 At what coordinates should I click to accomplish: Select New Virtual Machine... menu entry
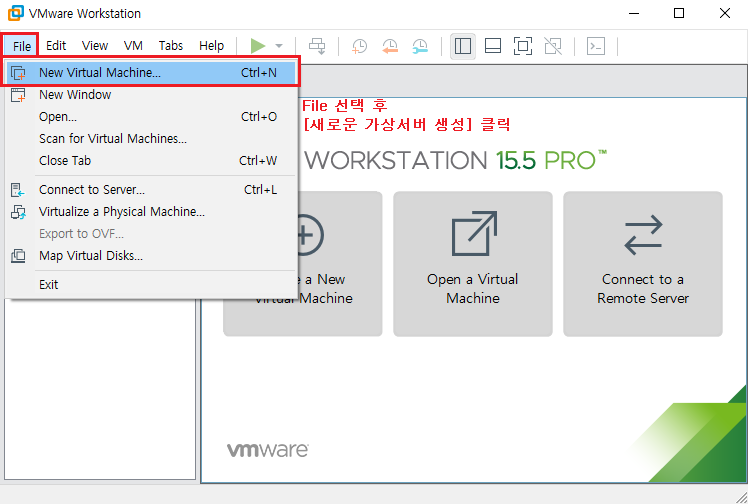153,72
